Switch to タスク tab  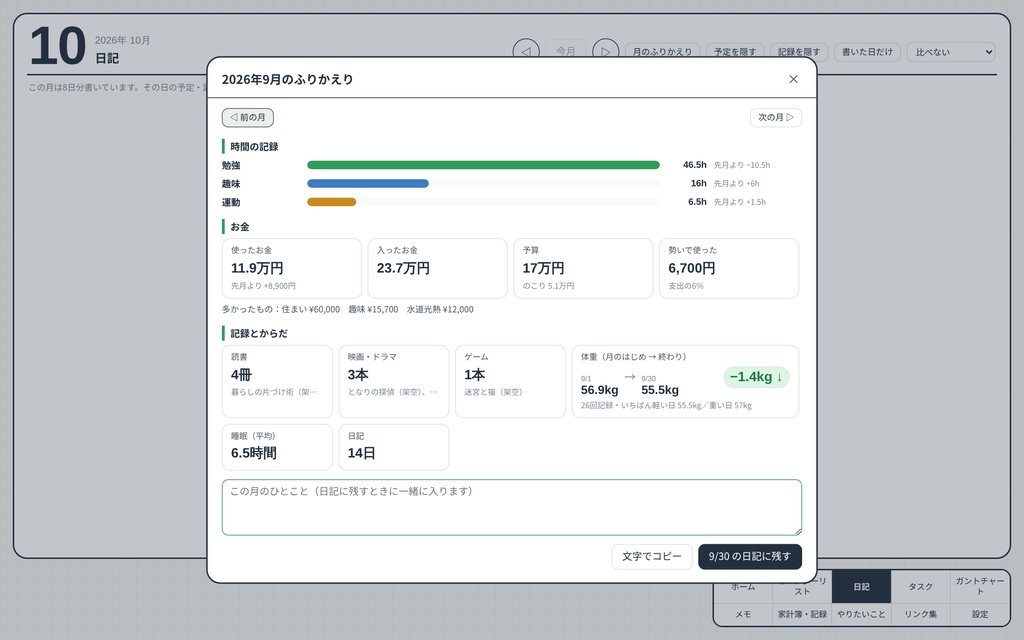pyautogui.click(x=920, y=586)
